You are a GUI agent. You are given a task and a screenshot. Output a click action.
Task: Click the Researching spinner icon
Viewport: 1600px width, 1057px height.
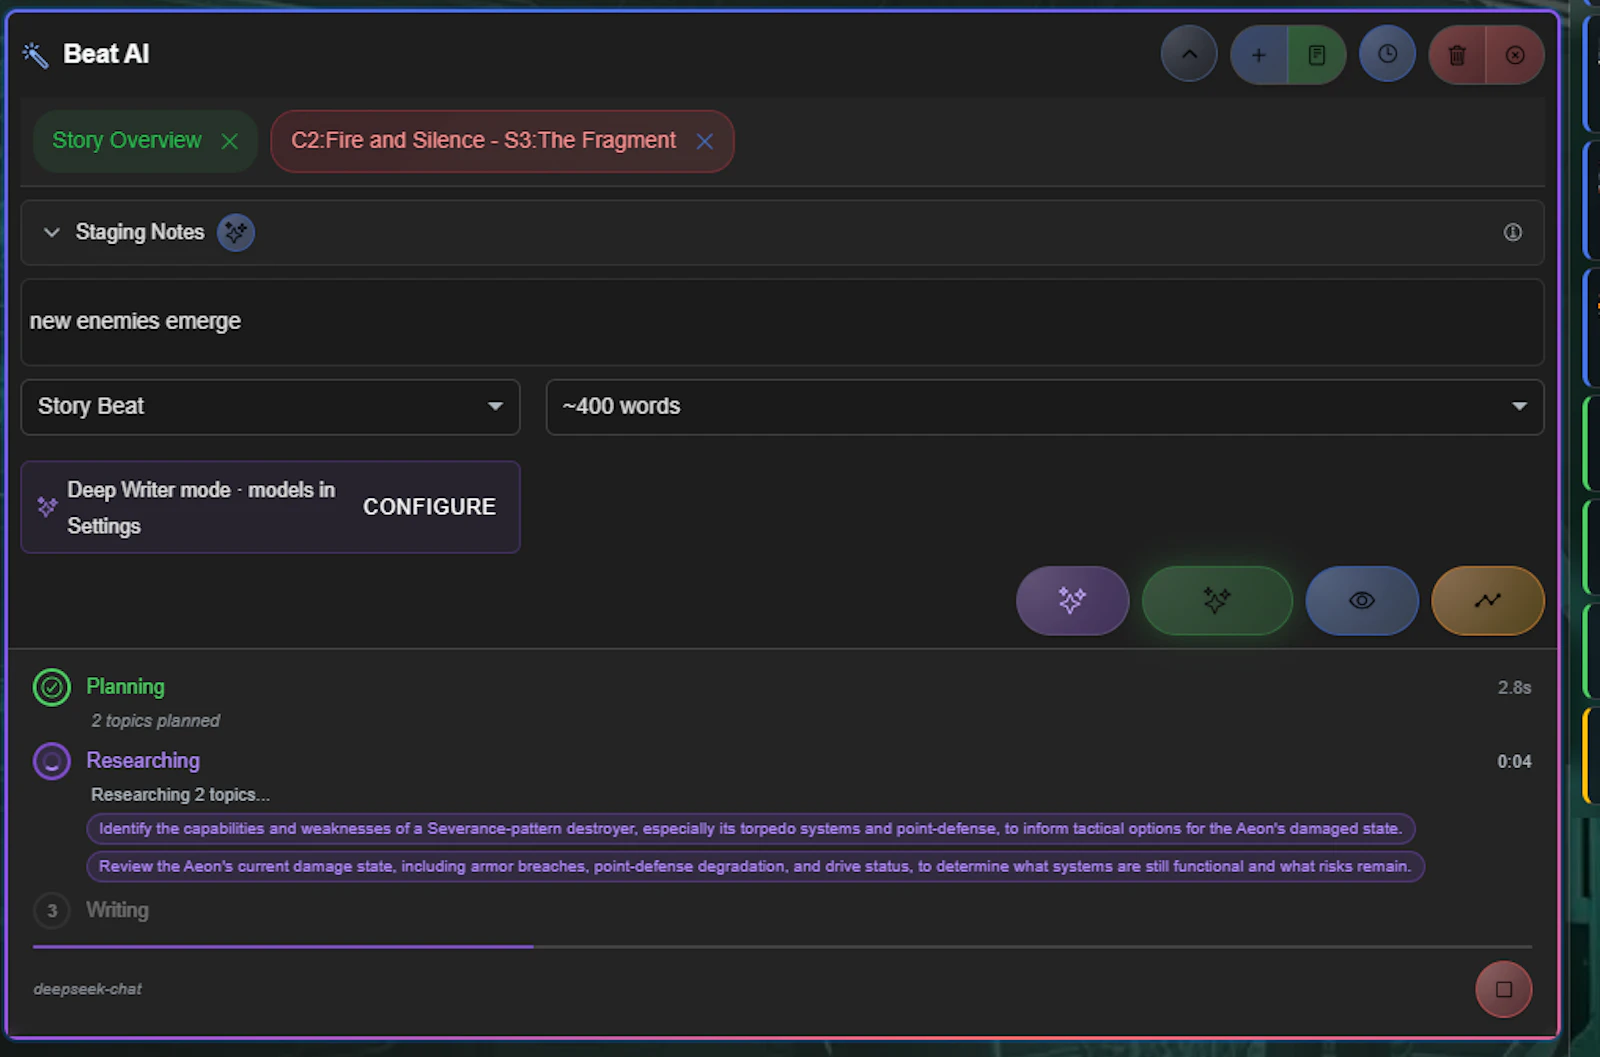(x=52, y=761)
